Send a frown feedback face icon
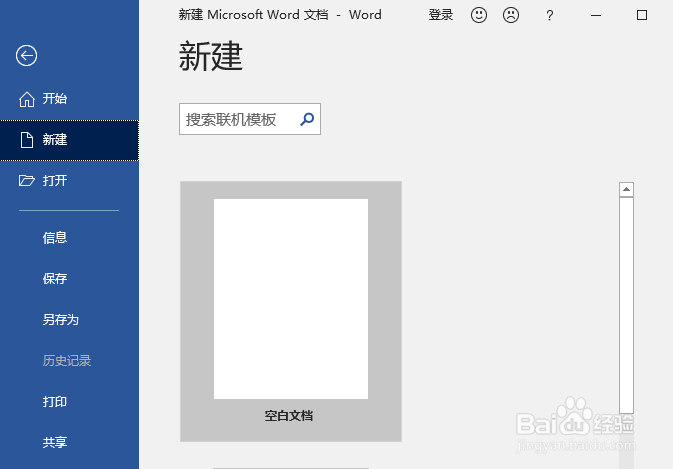Image resolution: width=673 pixels, height=469 pixels. [511, 15]
